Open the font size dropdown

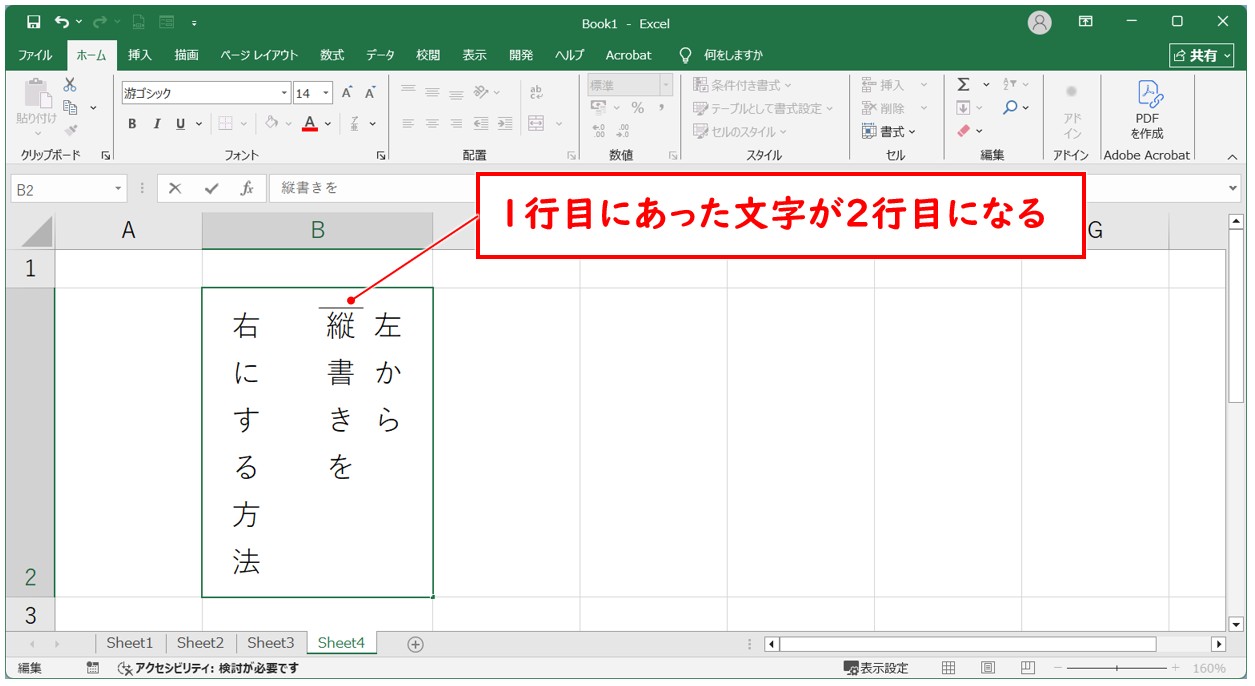click(x=327, y=93)
